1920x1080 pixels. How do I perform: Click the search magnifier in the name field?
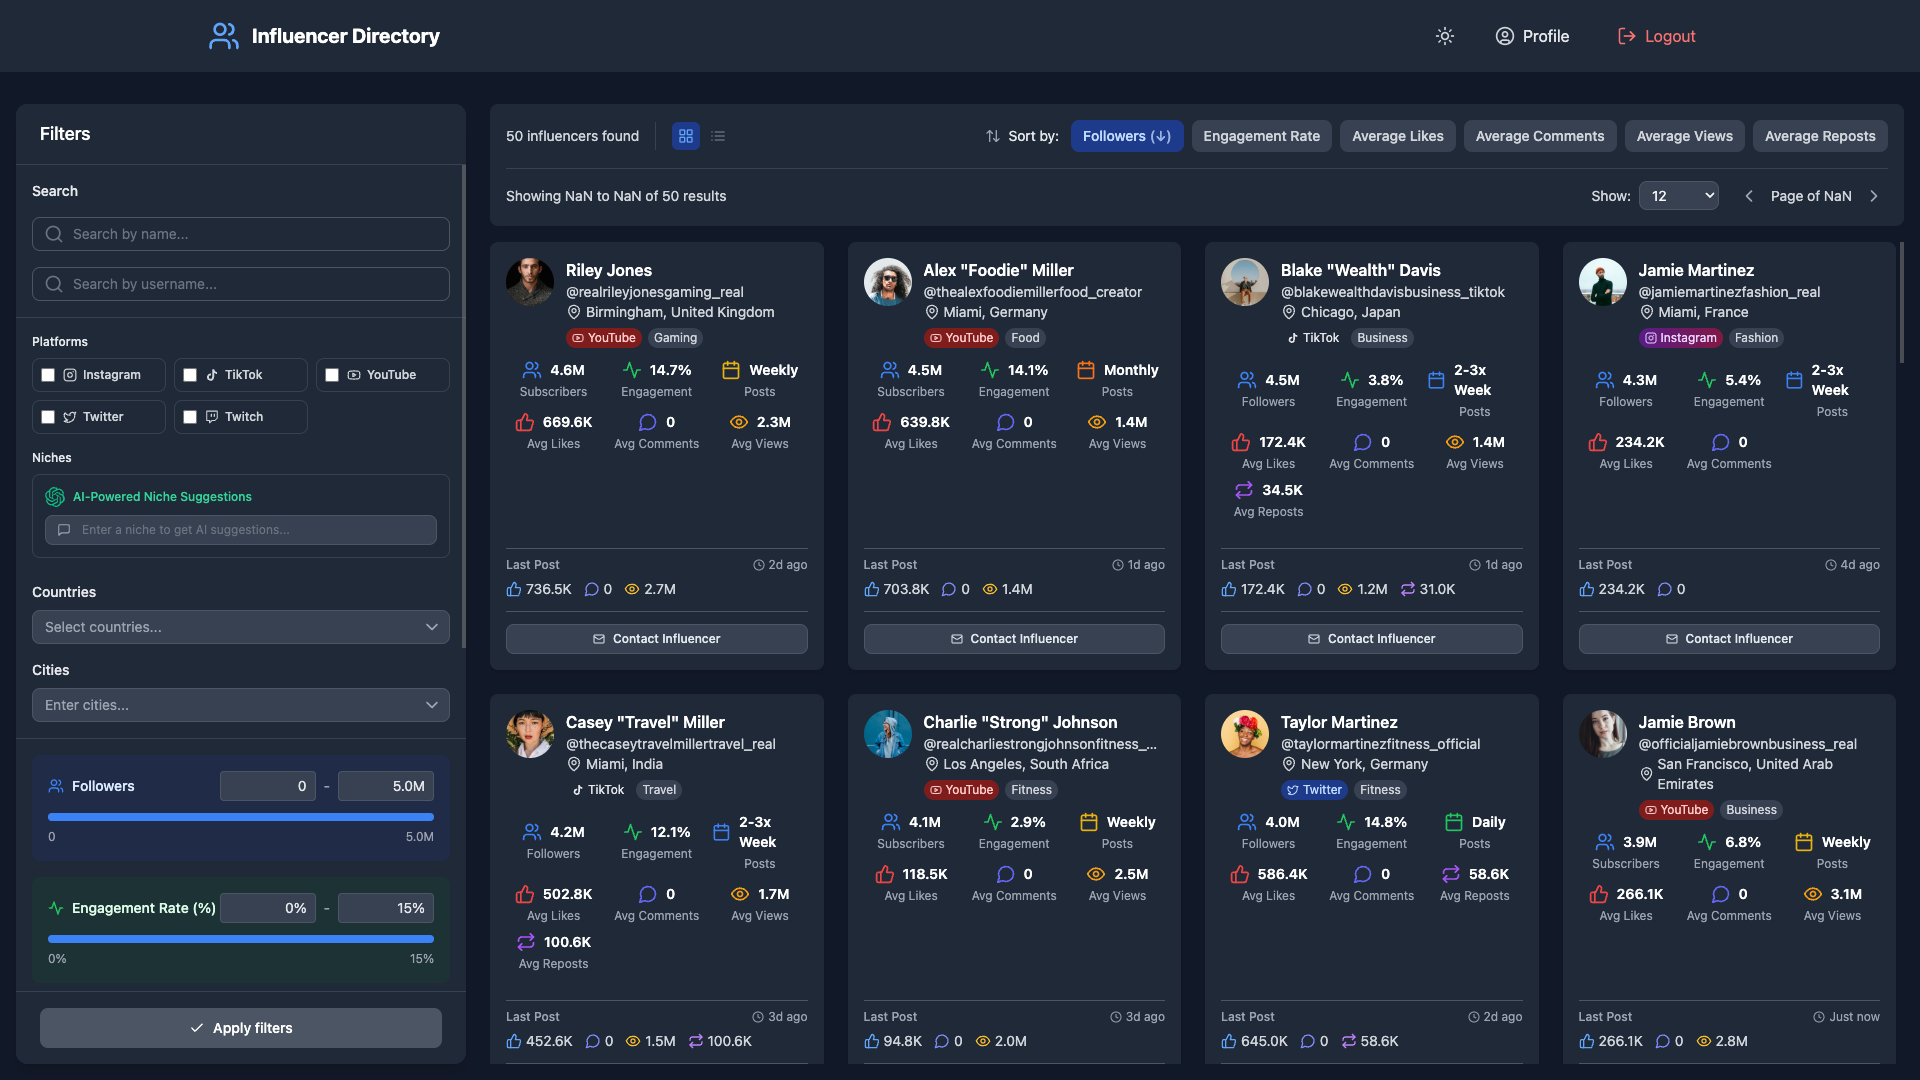54,233
